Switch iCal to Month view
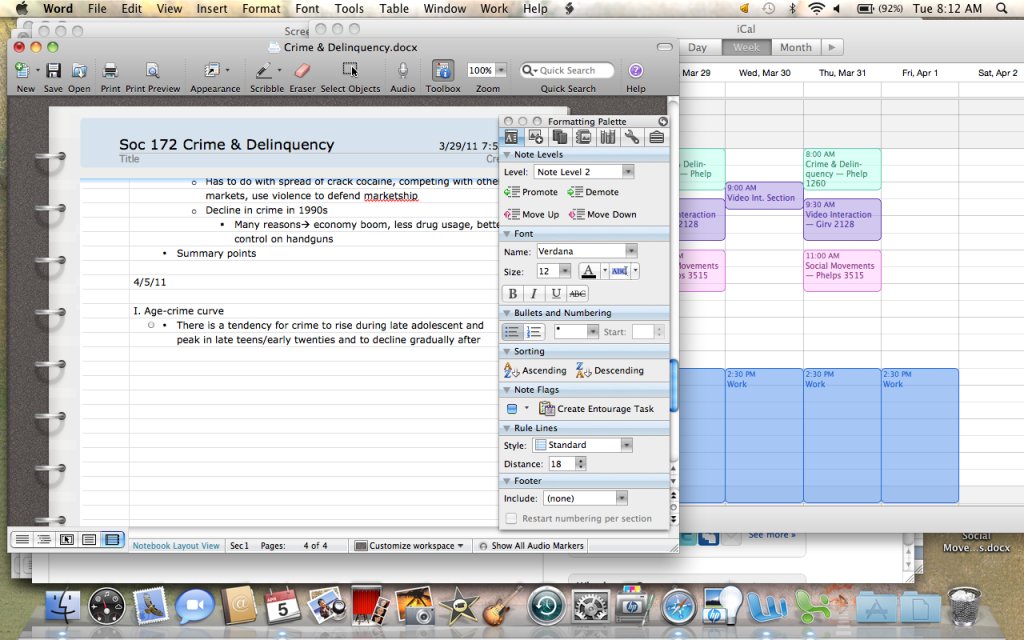The image size is (1024, 640). (x=795, y=47)
